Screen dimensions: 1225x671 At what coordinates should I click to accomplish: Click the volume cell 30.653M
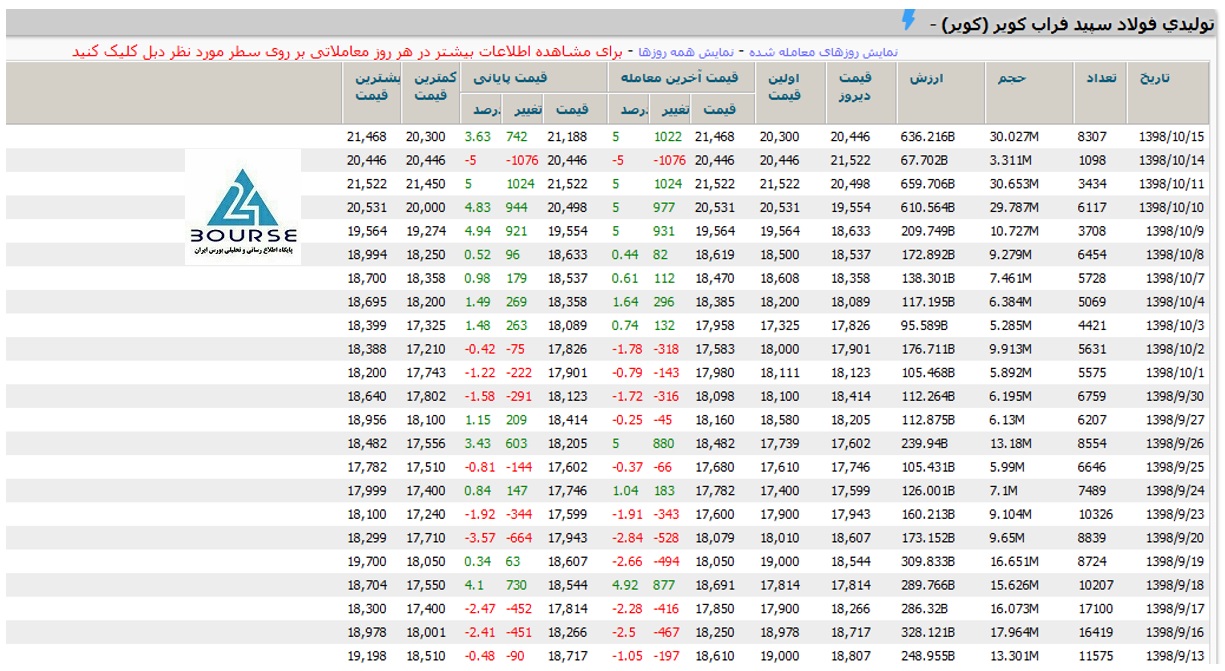click(x=1013, y=184)
